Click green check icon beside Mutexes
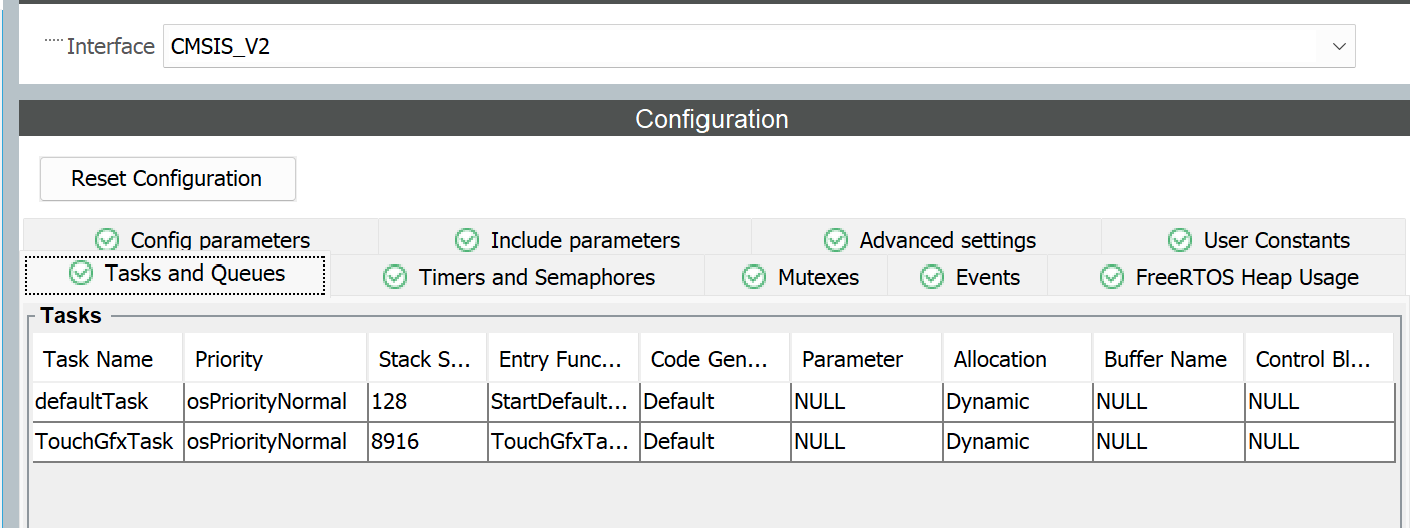The width and height of the screenshot is (1410, 528). pos(755,277)
